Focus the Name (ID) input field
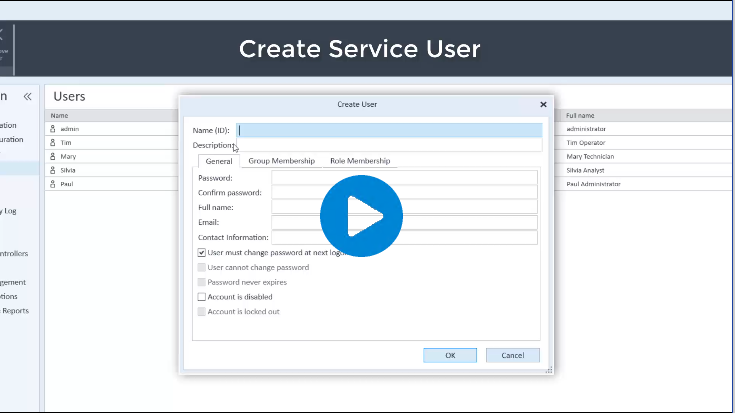Screen dimensions: 735x413 (389, 130)
